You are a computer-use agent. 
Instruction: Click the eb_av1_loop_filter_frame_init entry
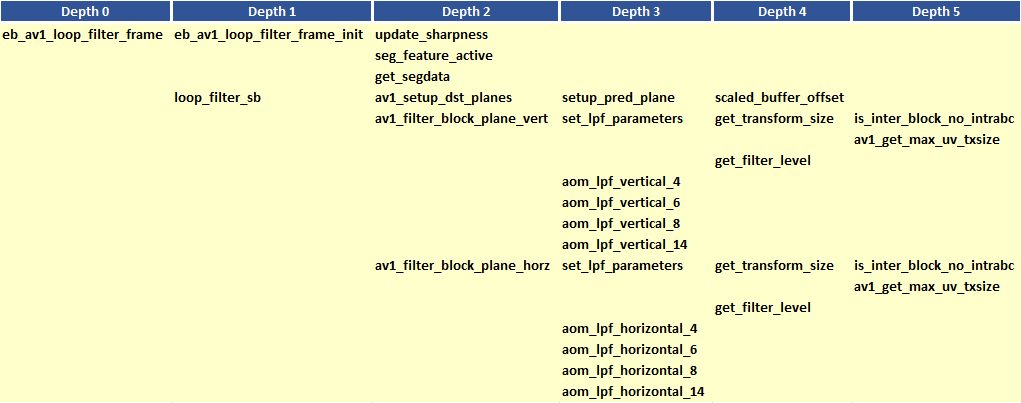point(269,35)
